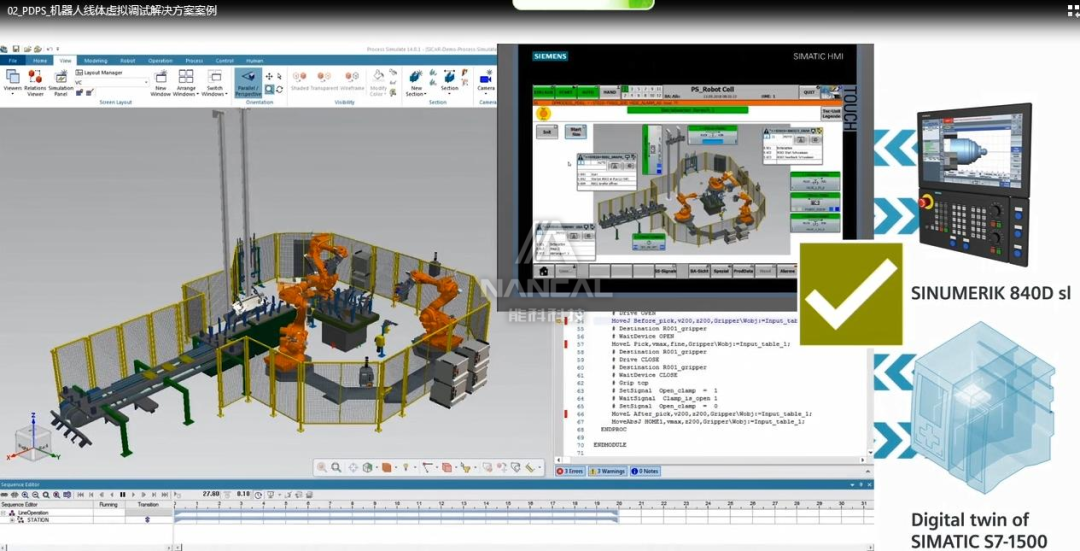Image resolution: width=1080 pixels, height=551 pixels.
Task: Click the timeline ruler at mark 10
Action: pyautogui.click(x=397, y=505)
